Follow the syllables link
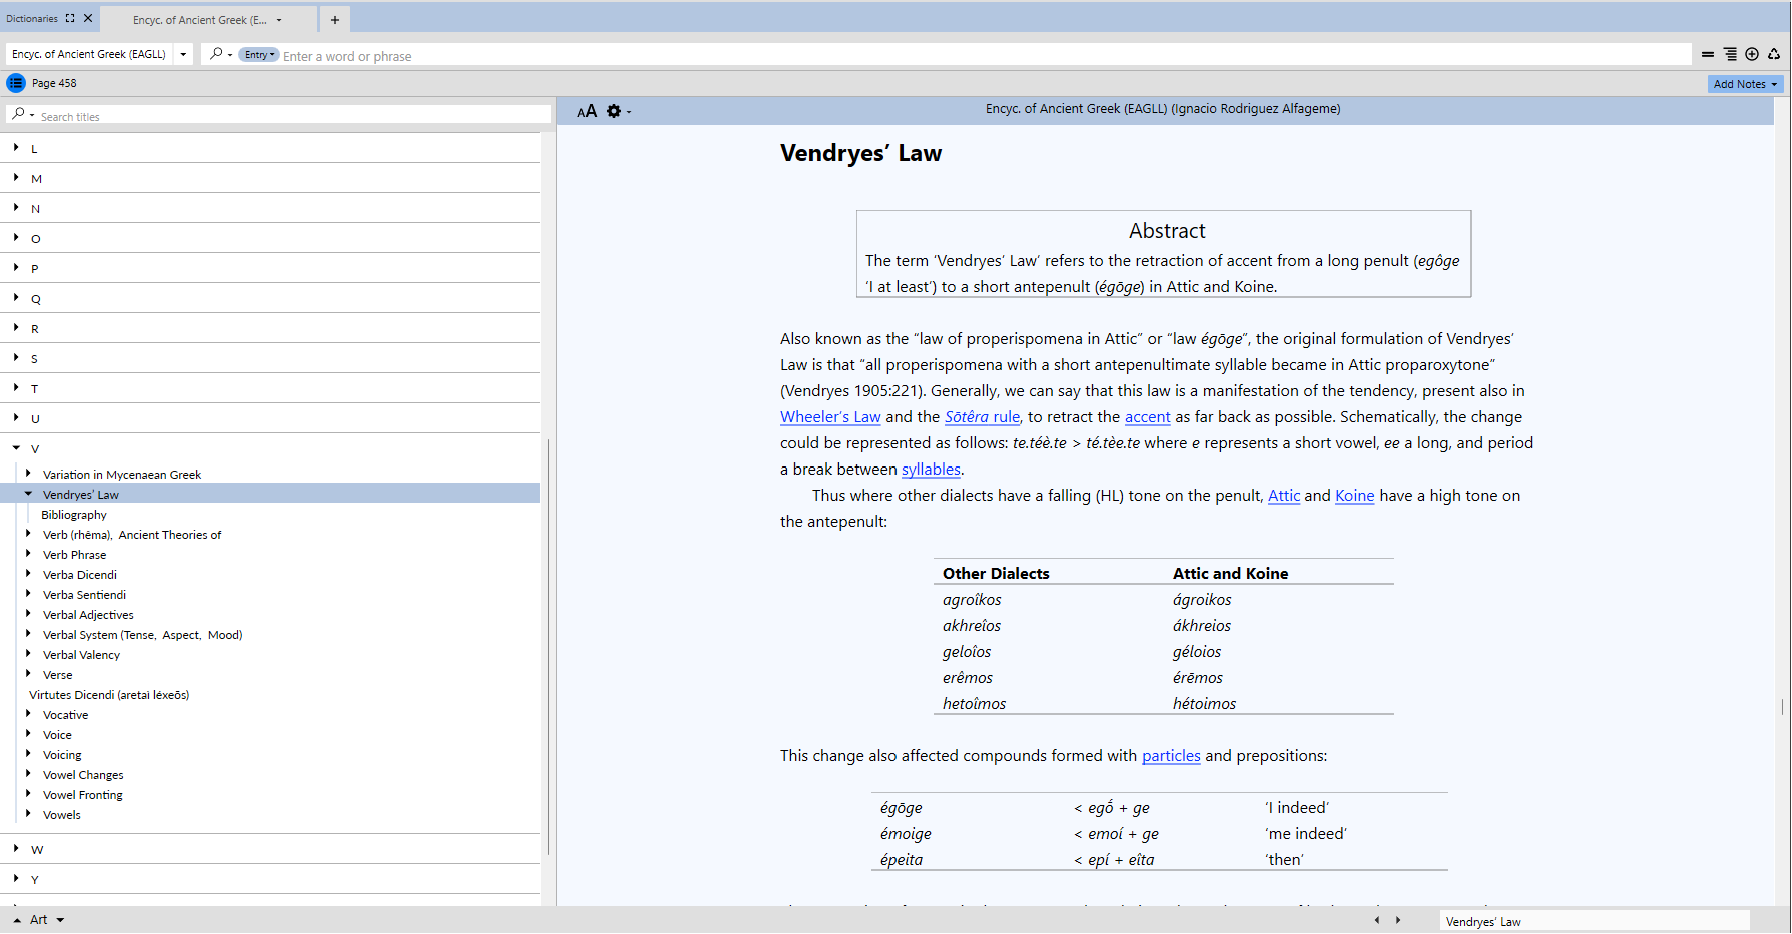The image size is (1792, 934). 931,469
